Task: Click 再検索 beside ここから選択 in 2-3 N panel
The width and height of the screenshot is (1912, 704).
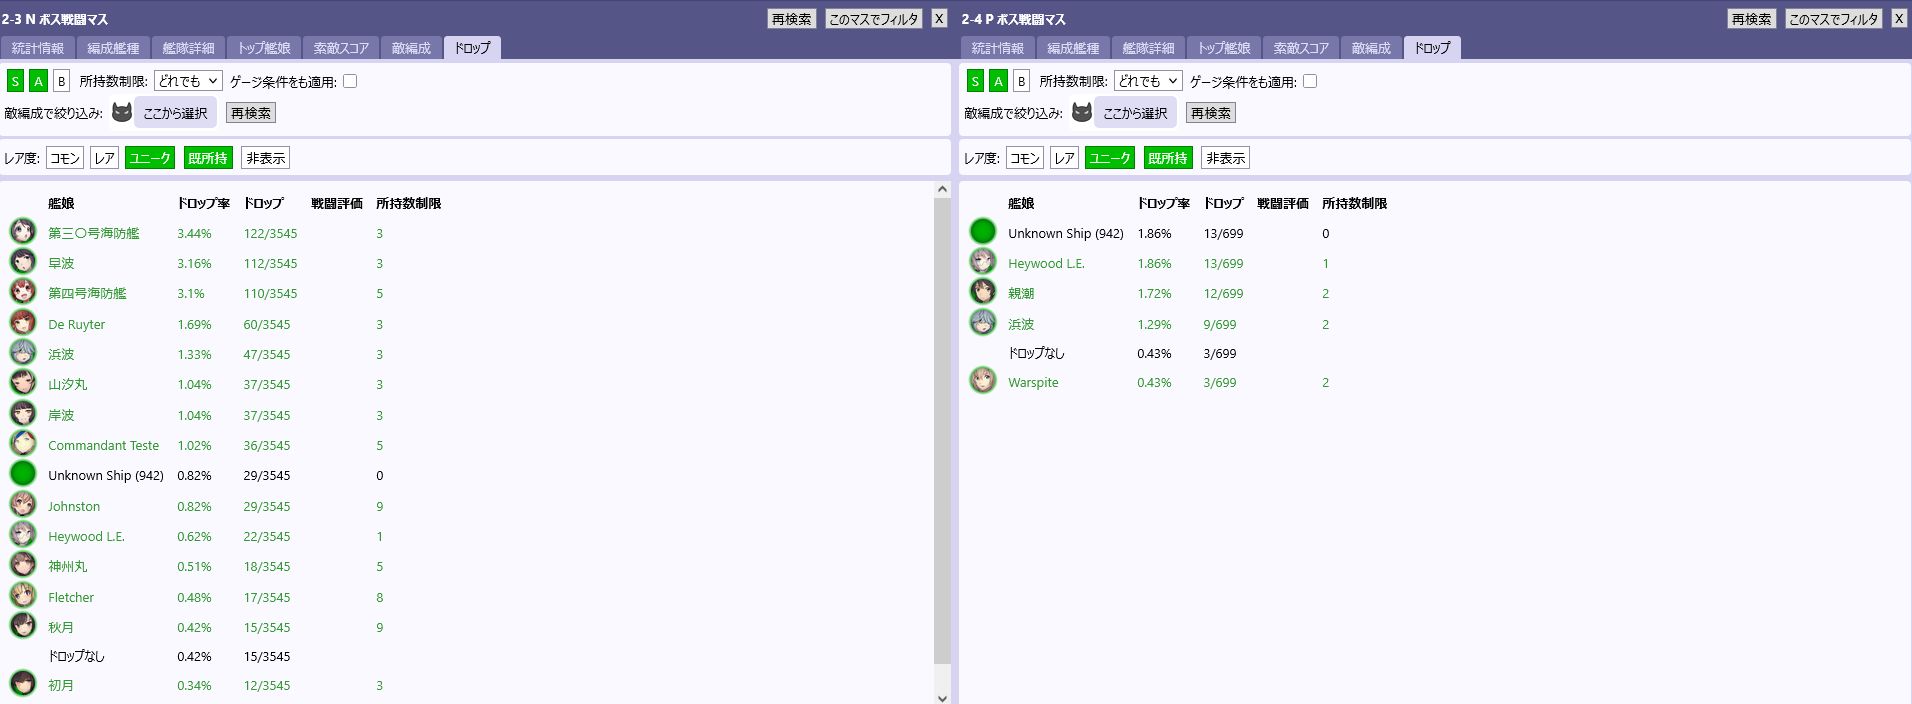Action: coord(251,113)
